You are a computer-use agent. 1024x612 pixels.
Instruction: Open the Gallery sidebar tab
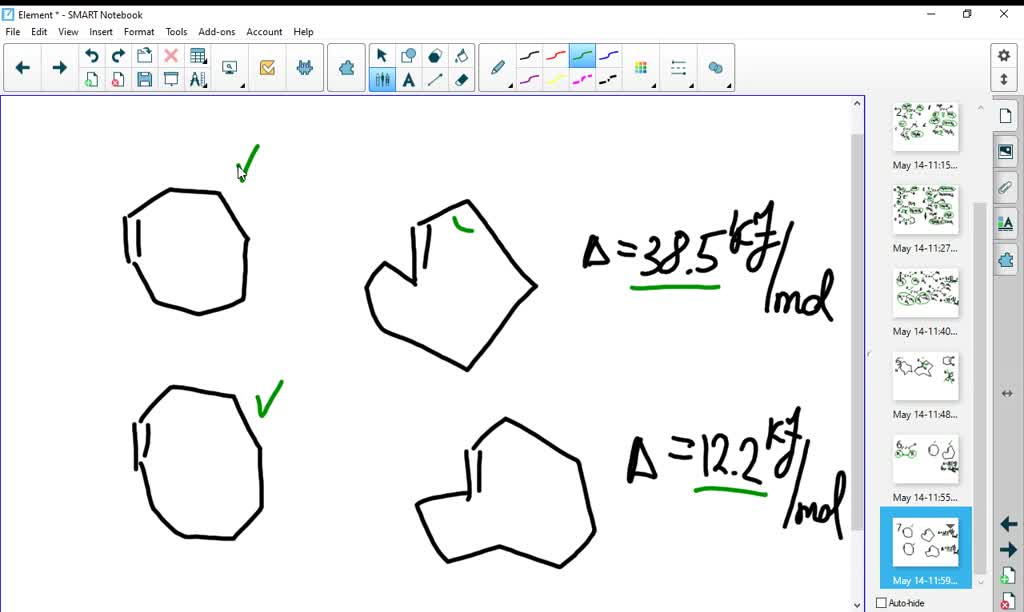point(1005,150)
